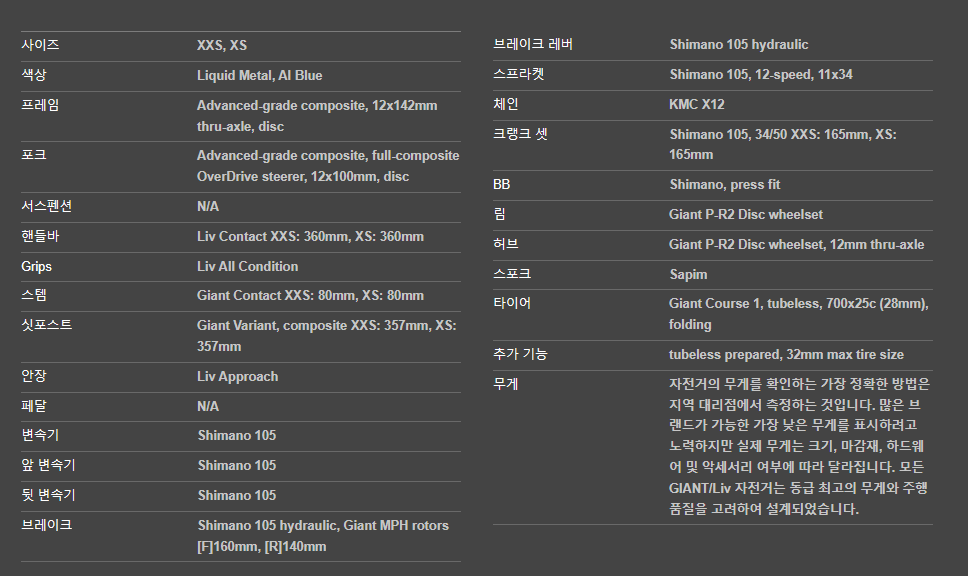The image size is (968, 576).
Task: Click the '핸들바' label
Action: click(x=40, y=236)
